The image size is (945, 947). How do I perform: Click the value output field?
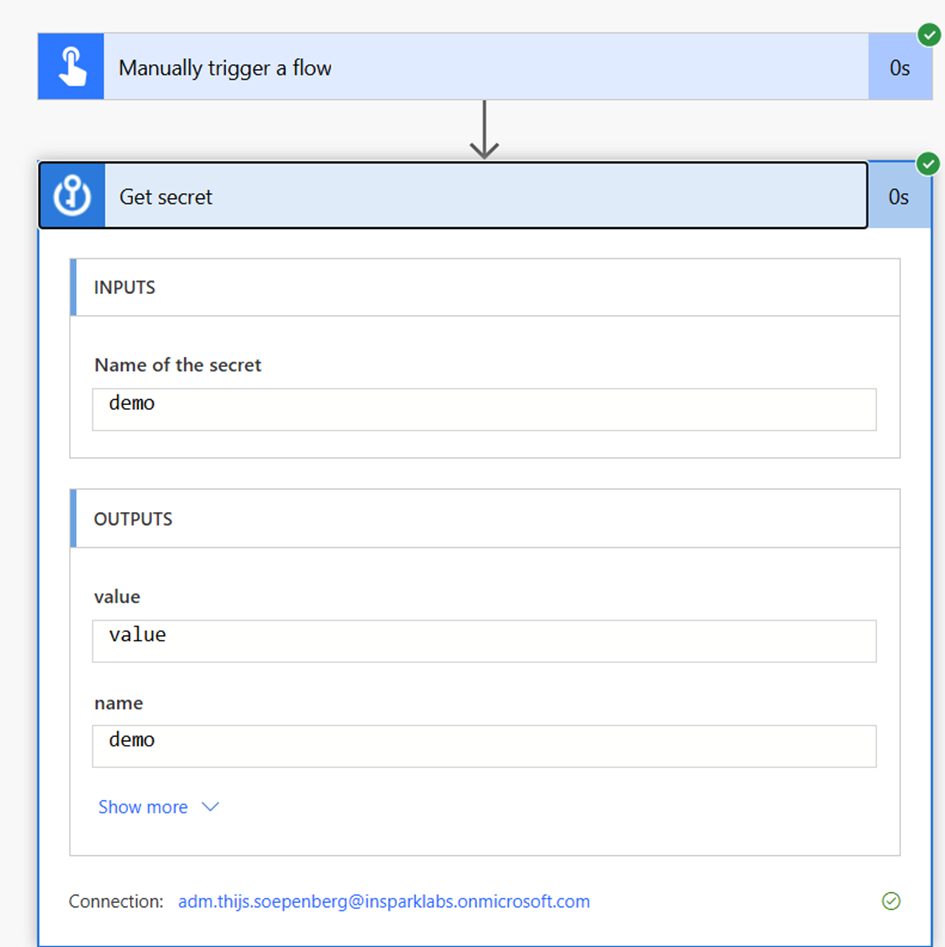pyautogui.click(x=484, y=641)
